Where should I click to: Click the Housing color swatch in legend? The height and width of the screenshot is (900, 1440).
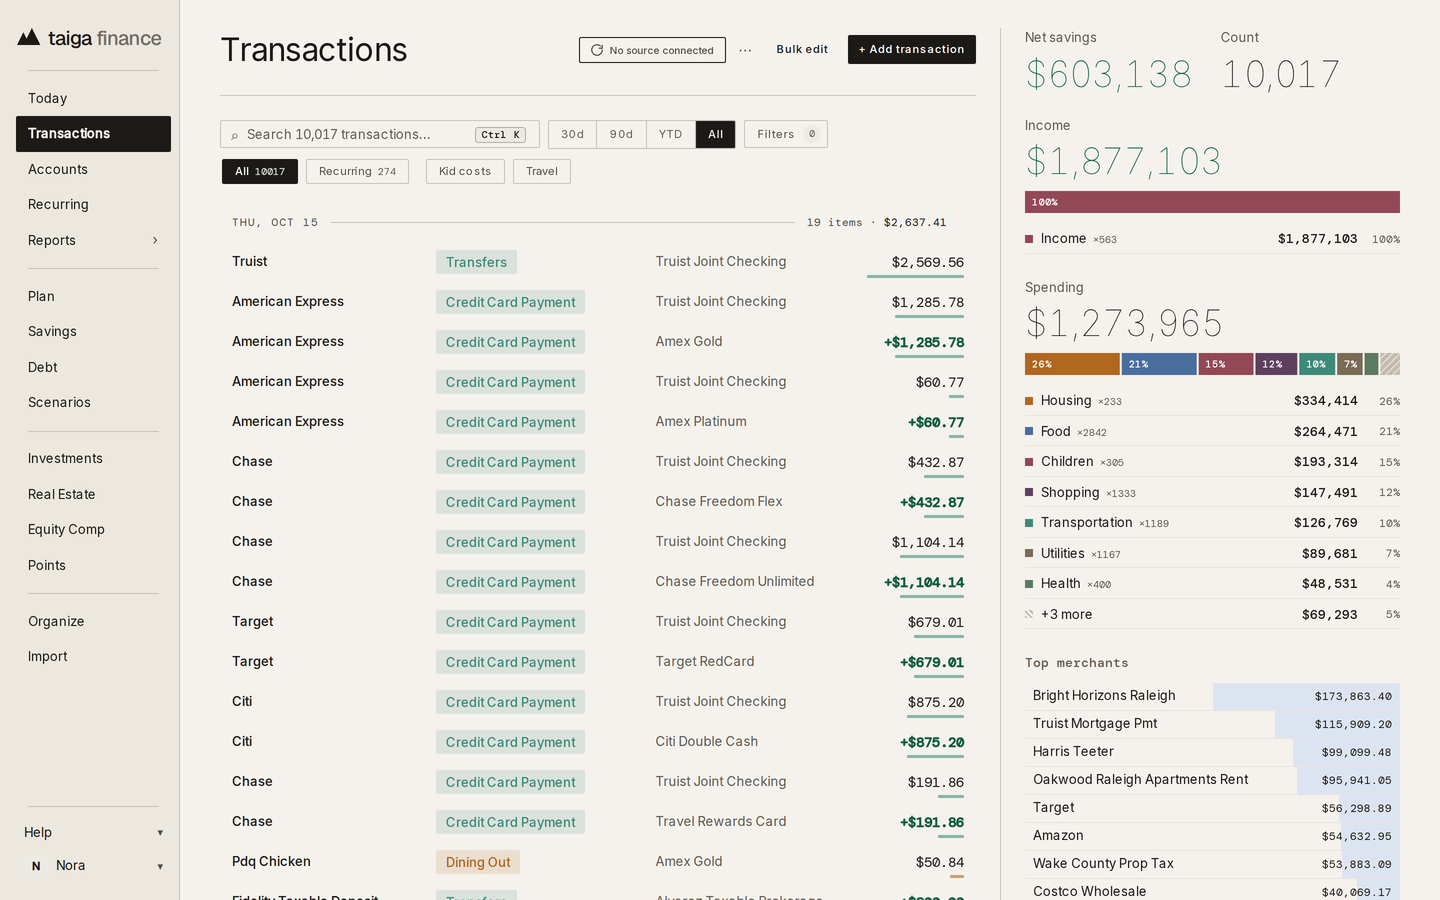tap(1029, 401)
